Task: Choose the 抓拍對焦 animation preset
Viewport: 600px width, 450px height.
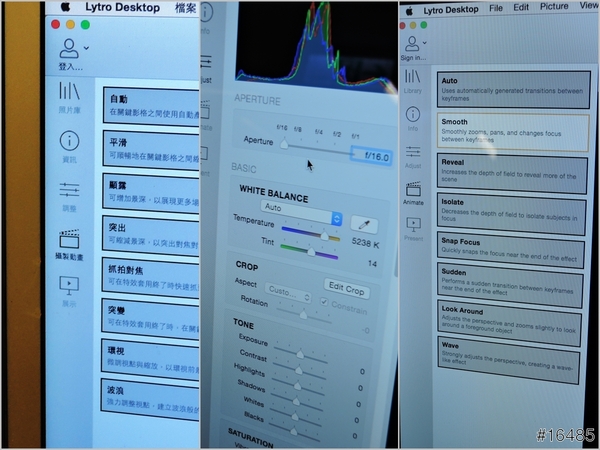Action: 150,277
